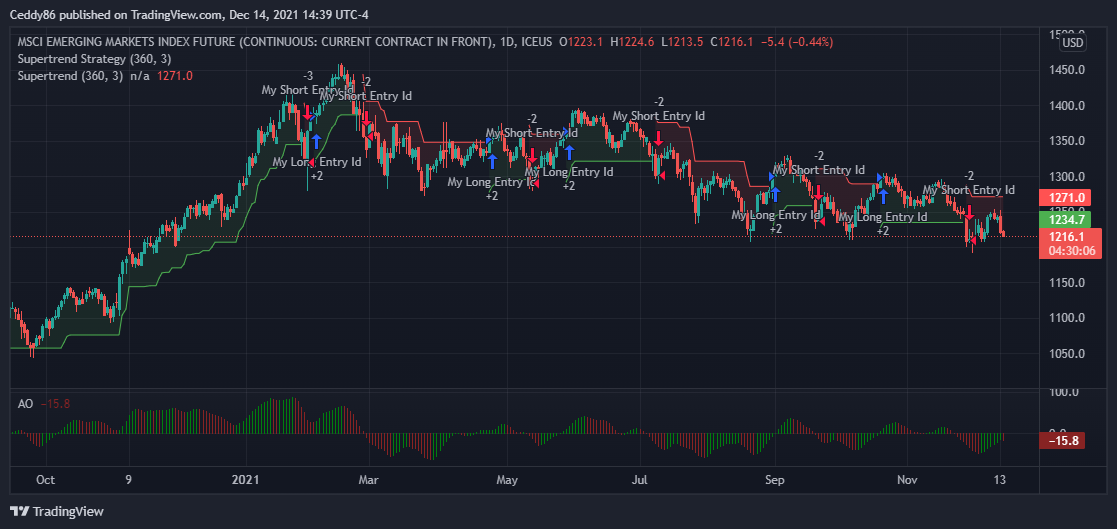Screen dimensions: 1117x529
Task: Click the My Short Entry Id label above July
Action: [659, 115]
